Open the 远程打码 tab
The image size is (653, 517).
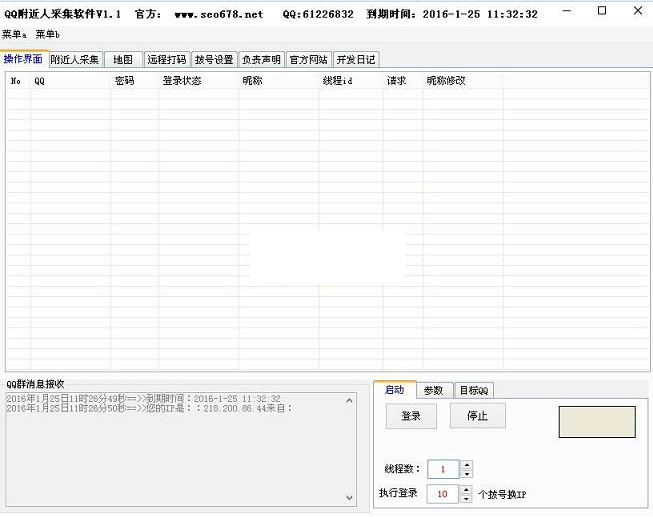[166, 59]
